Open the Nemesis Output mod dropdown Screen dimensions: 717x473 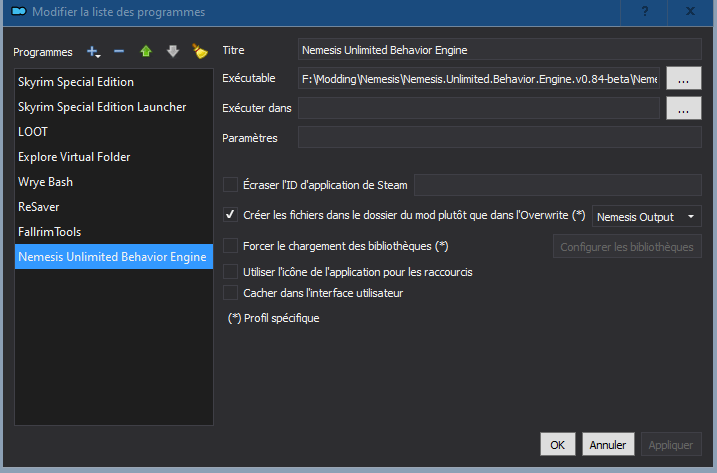point(647,216)
